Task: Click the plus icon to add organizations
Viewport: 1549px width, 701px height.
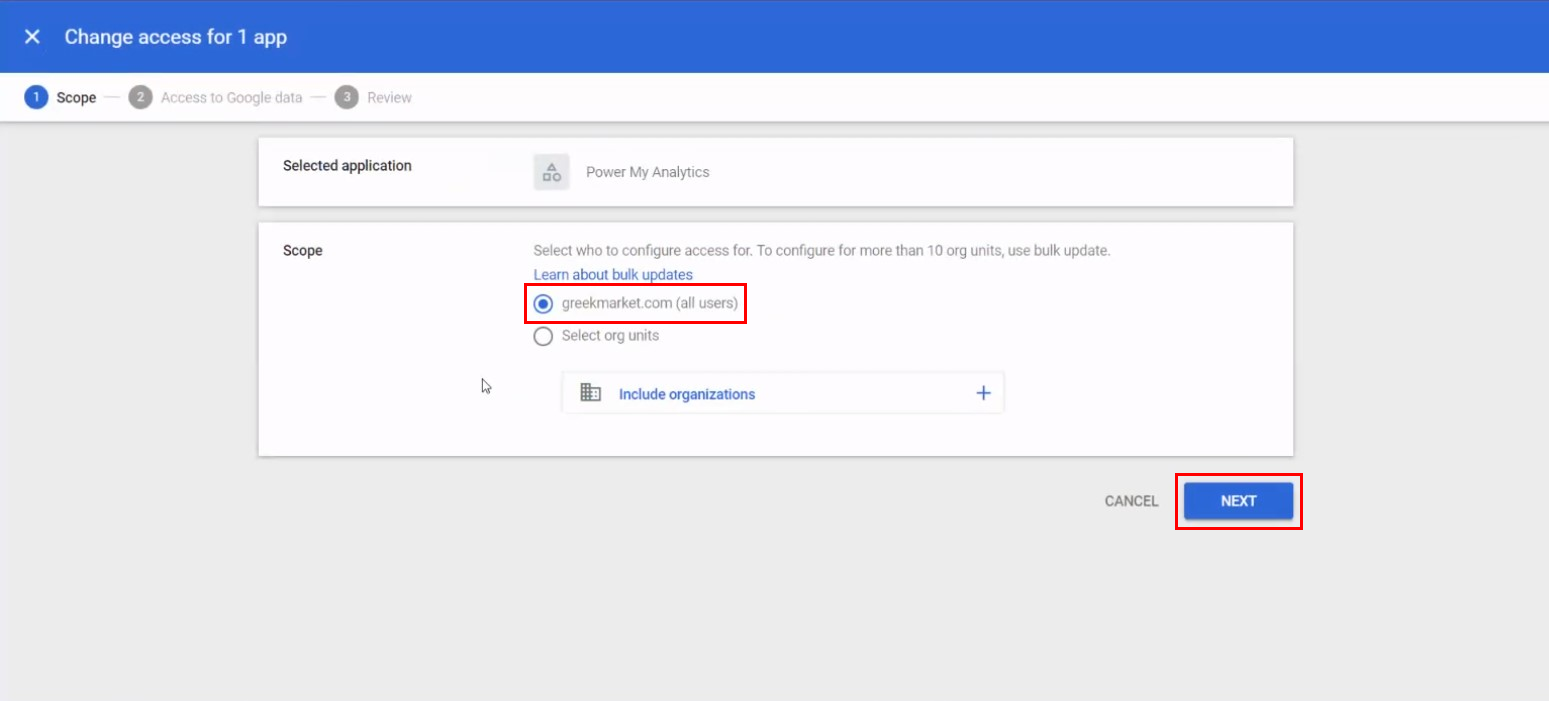Action: 983,393
